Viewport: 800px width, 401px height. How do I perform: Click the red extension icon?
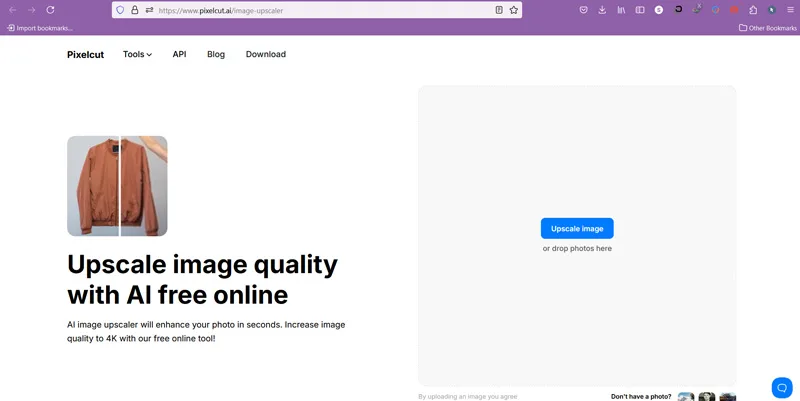734,10
